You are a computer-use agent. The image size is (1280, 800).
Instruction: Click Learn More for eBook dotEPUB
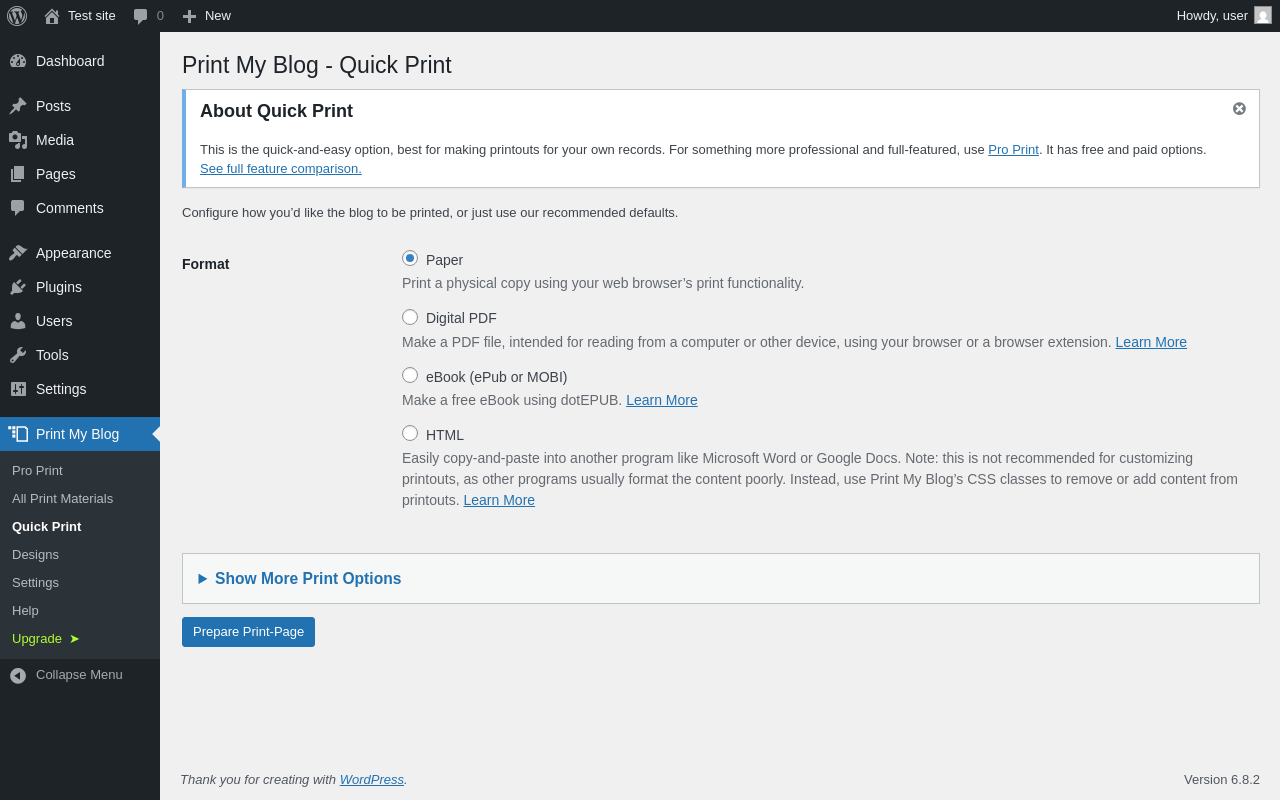coord(662,400)
